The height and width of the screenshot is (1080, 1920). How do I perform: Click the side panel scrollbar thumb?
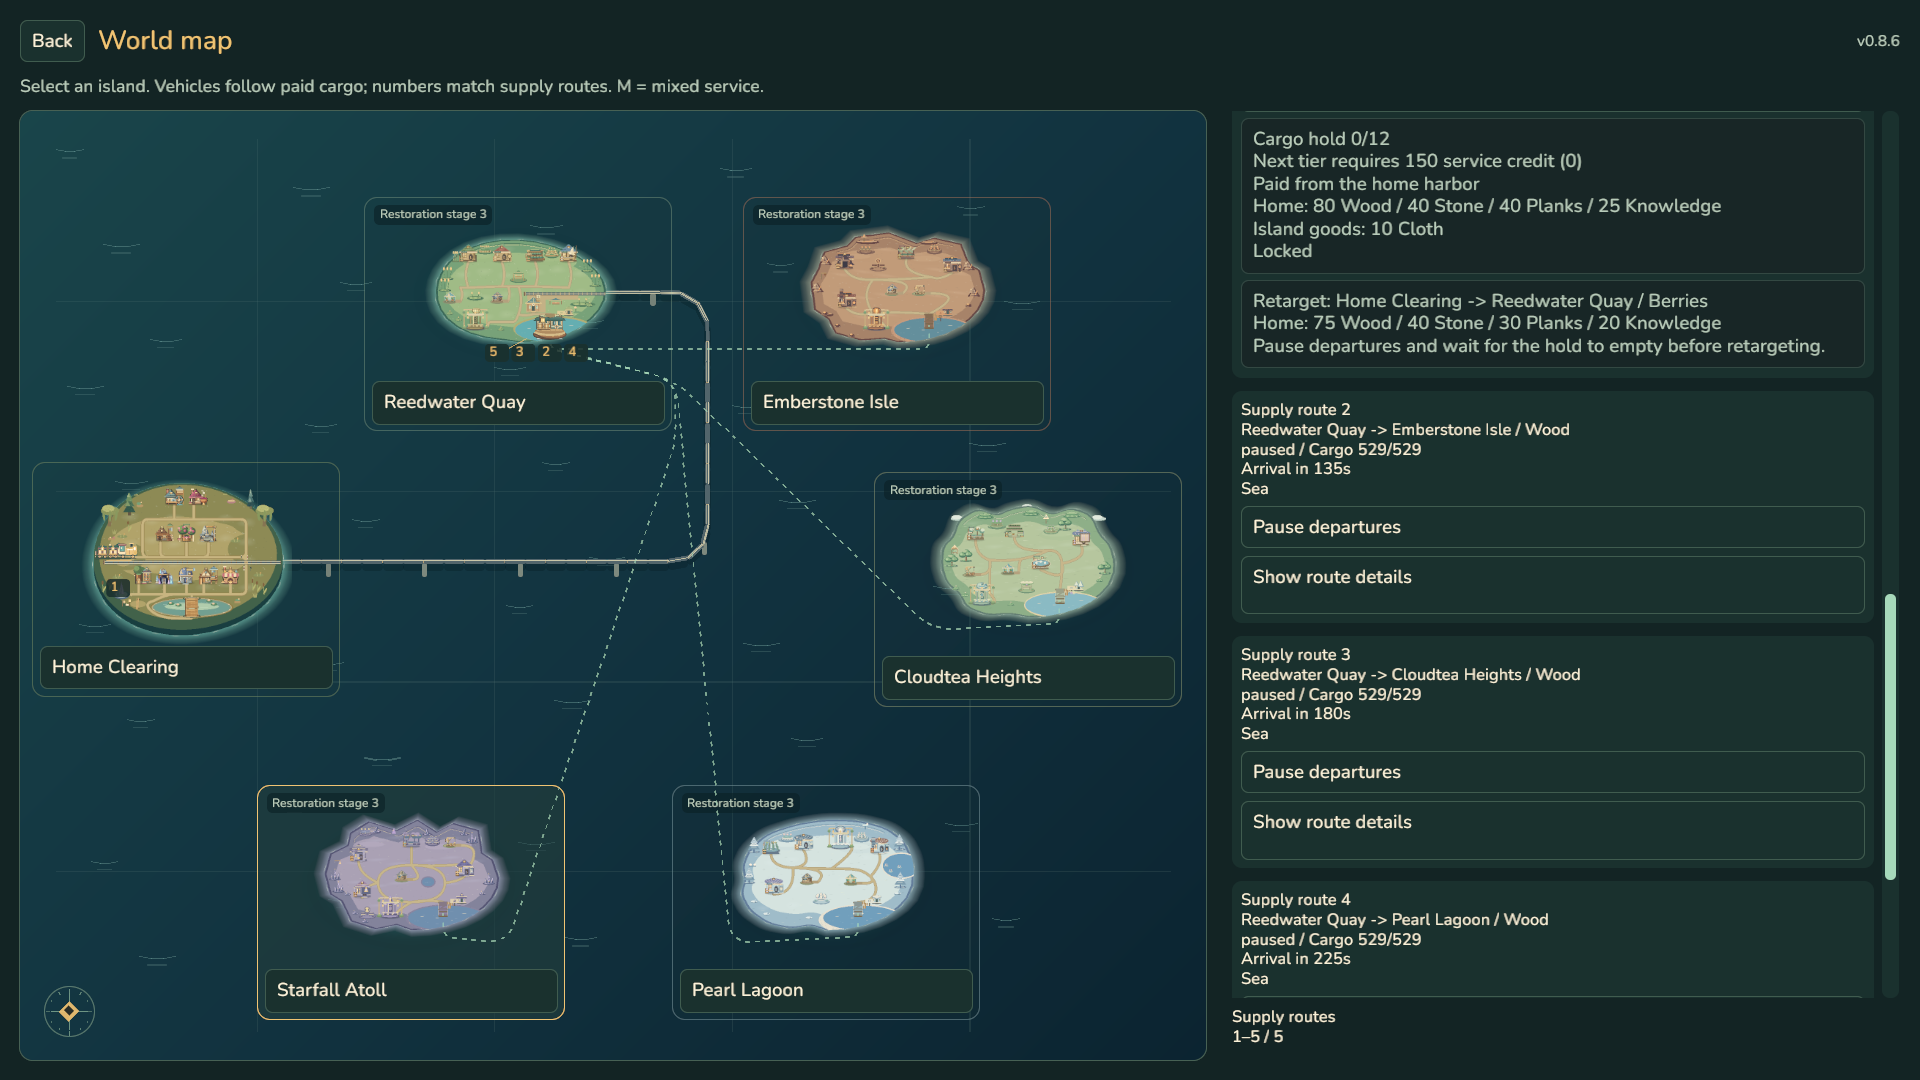[1890, 737]
